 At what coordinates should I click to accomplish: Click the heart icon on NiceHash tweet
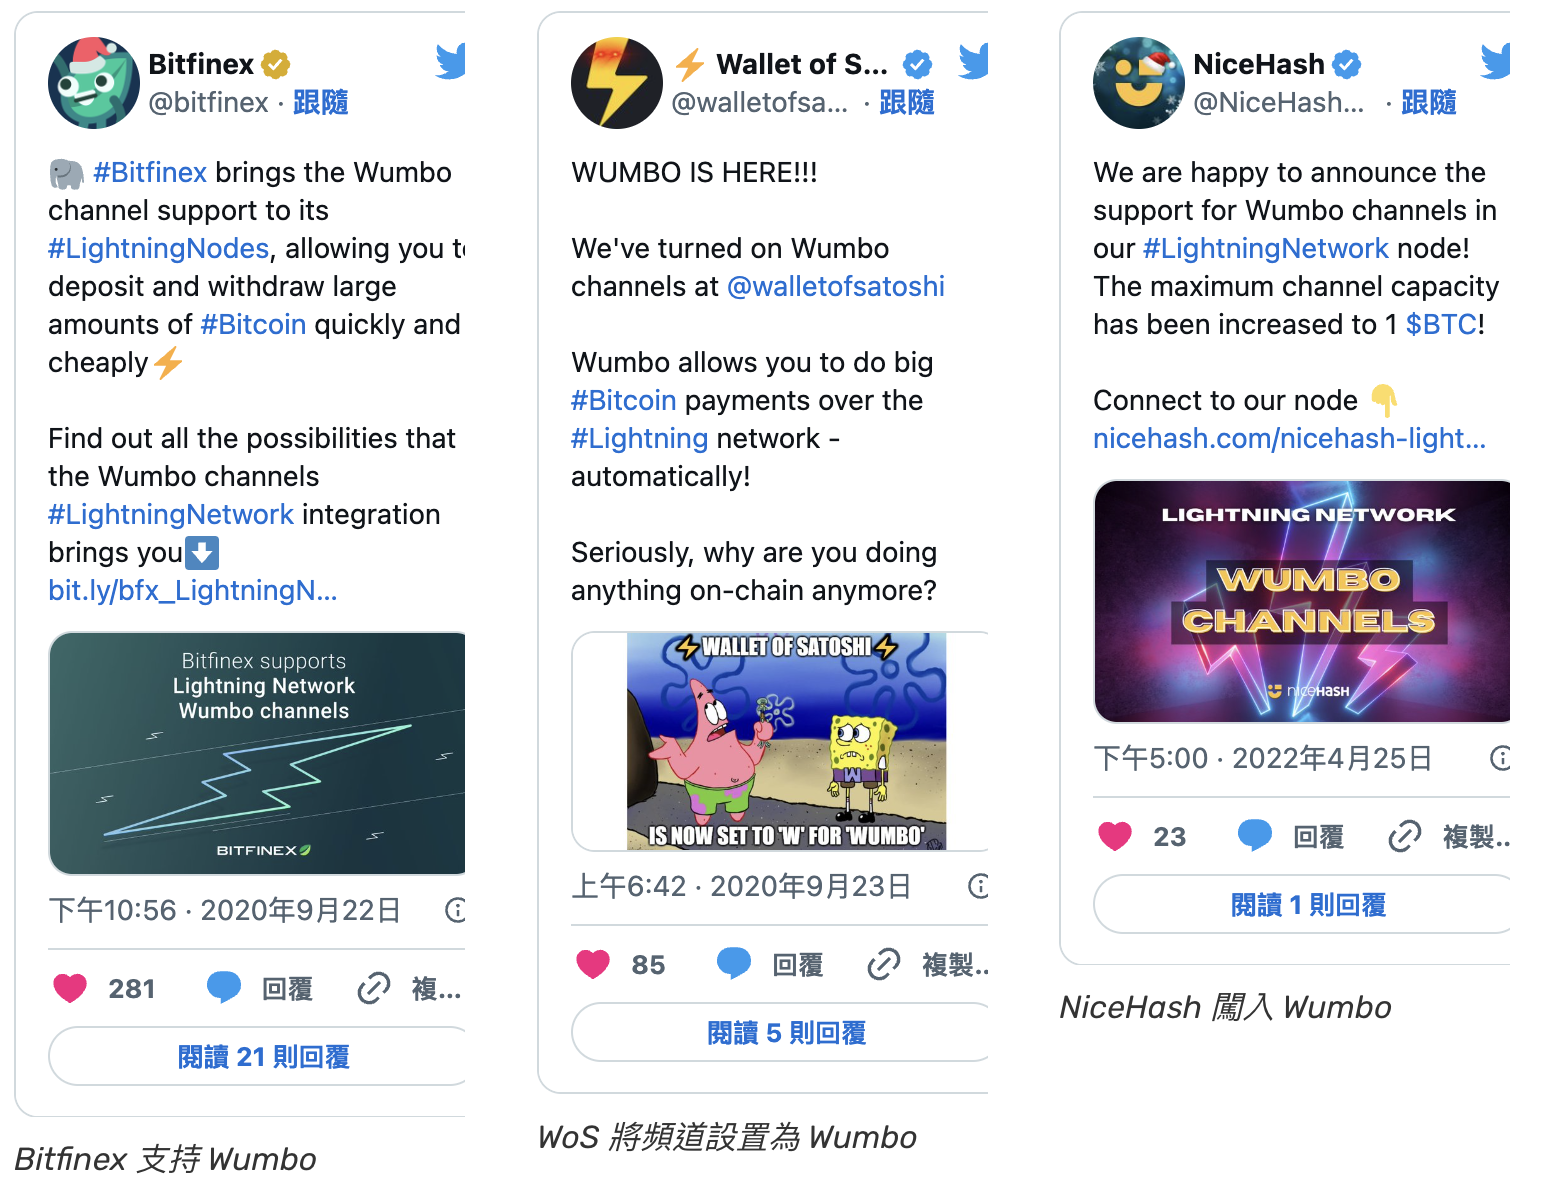coord(1115,836)
